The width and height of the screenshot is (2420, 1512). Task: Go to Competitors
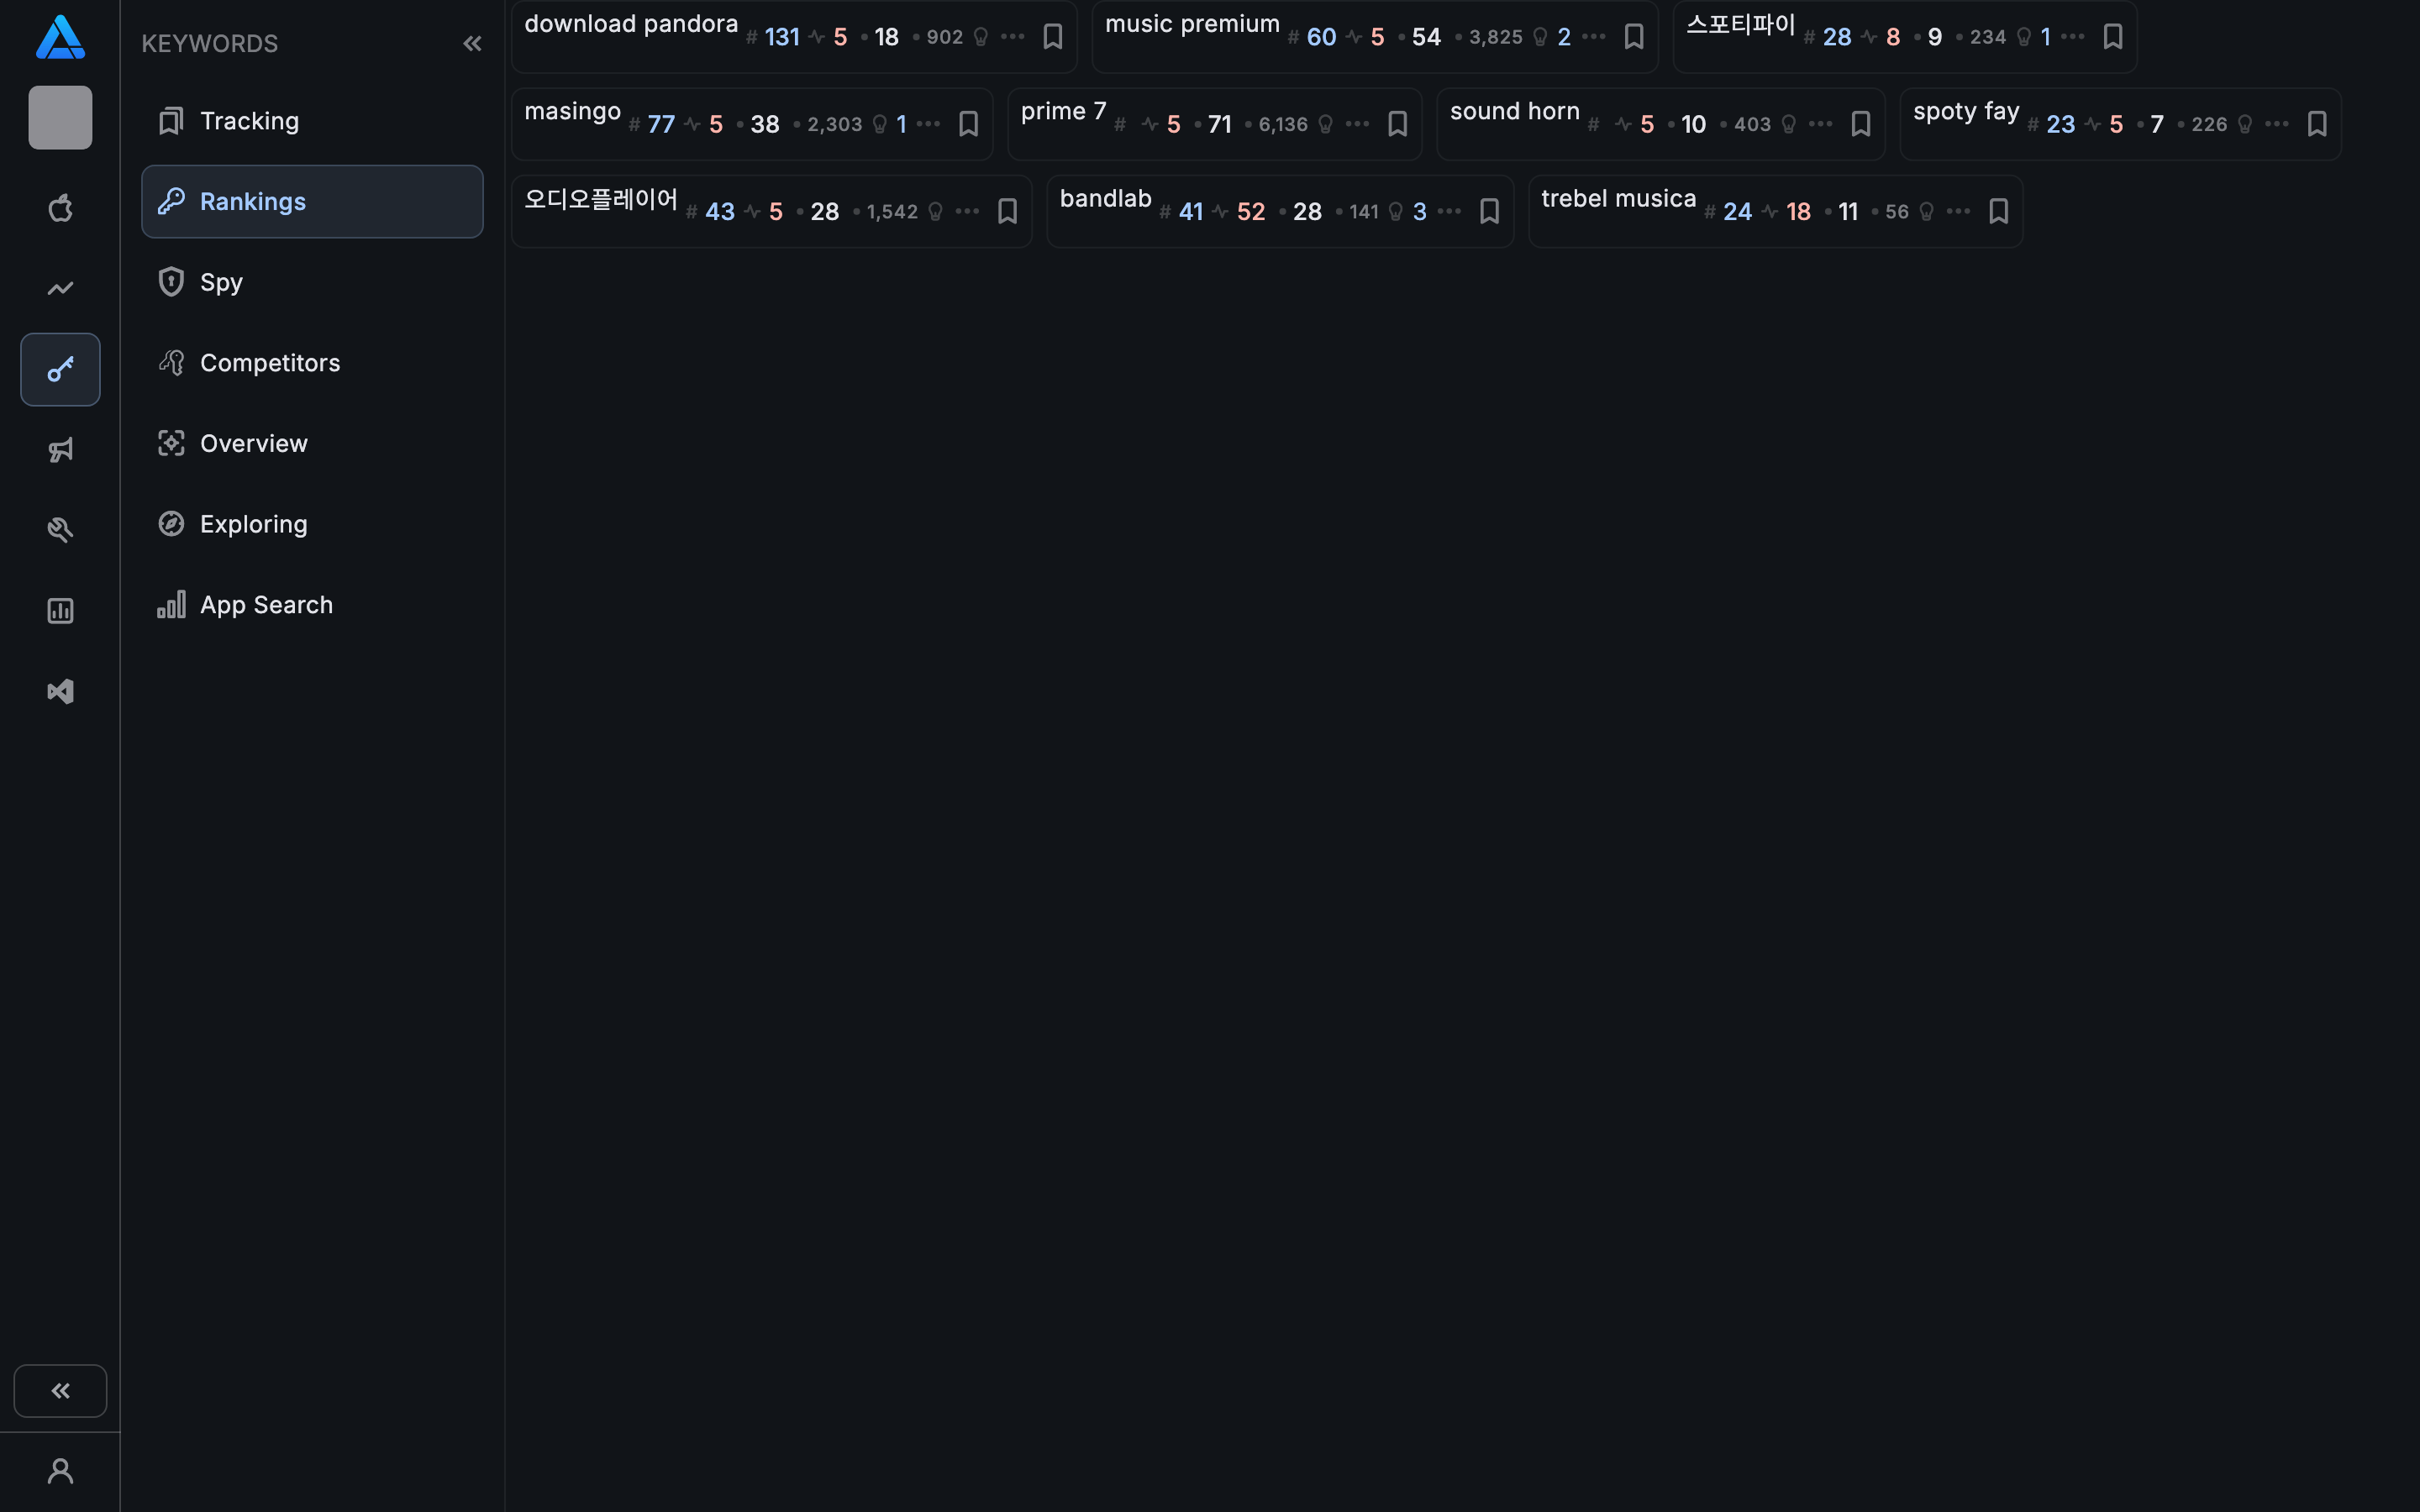coord(270,362)
